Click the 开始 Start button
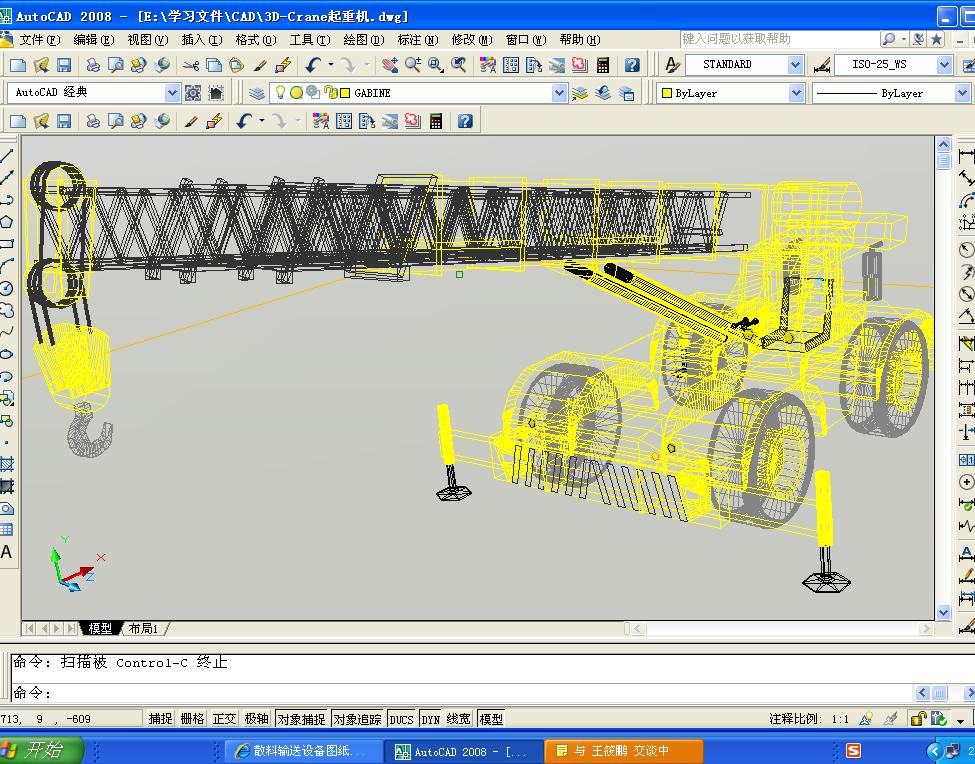 click(40, 750)
